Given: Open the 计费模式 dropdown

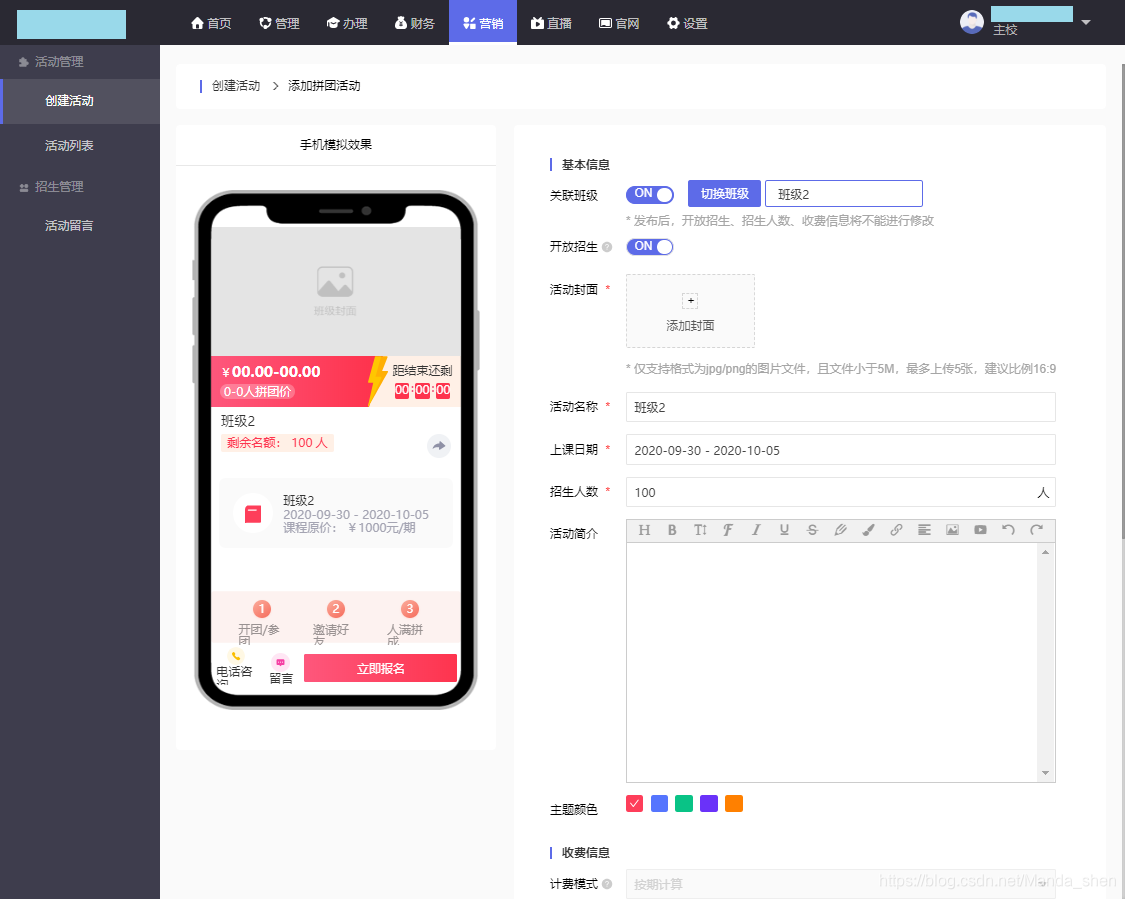Looking at the screenshot, I should tap(840, 884).
